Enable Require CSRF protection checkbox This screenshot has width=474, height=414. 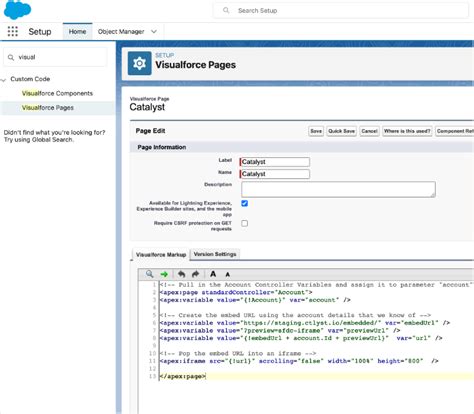(245, 223)
